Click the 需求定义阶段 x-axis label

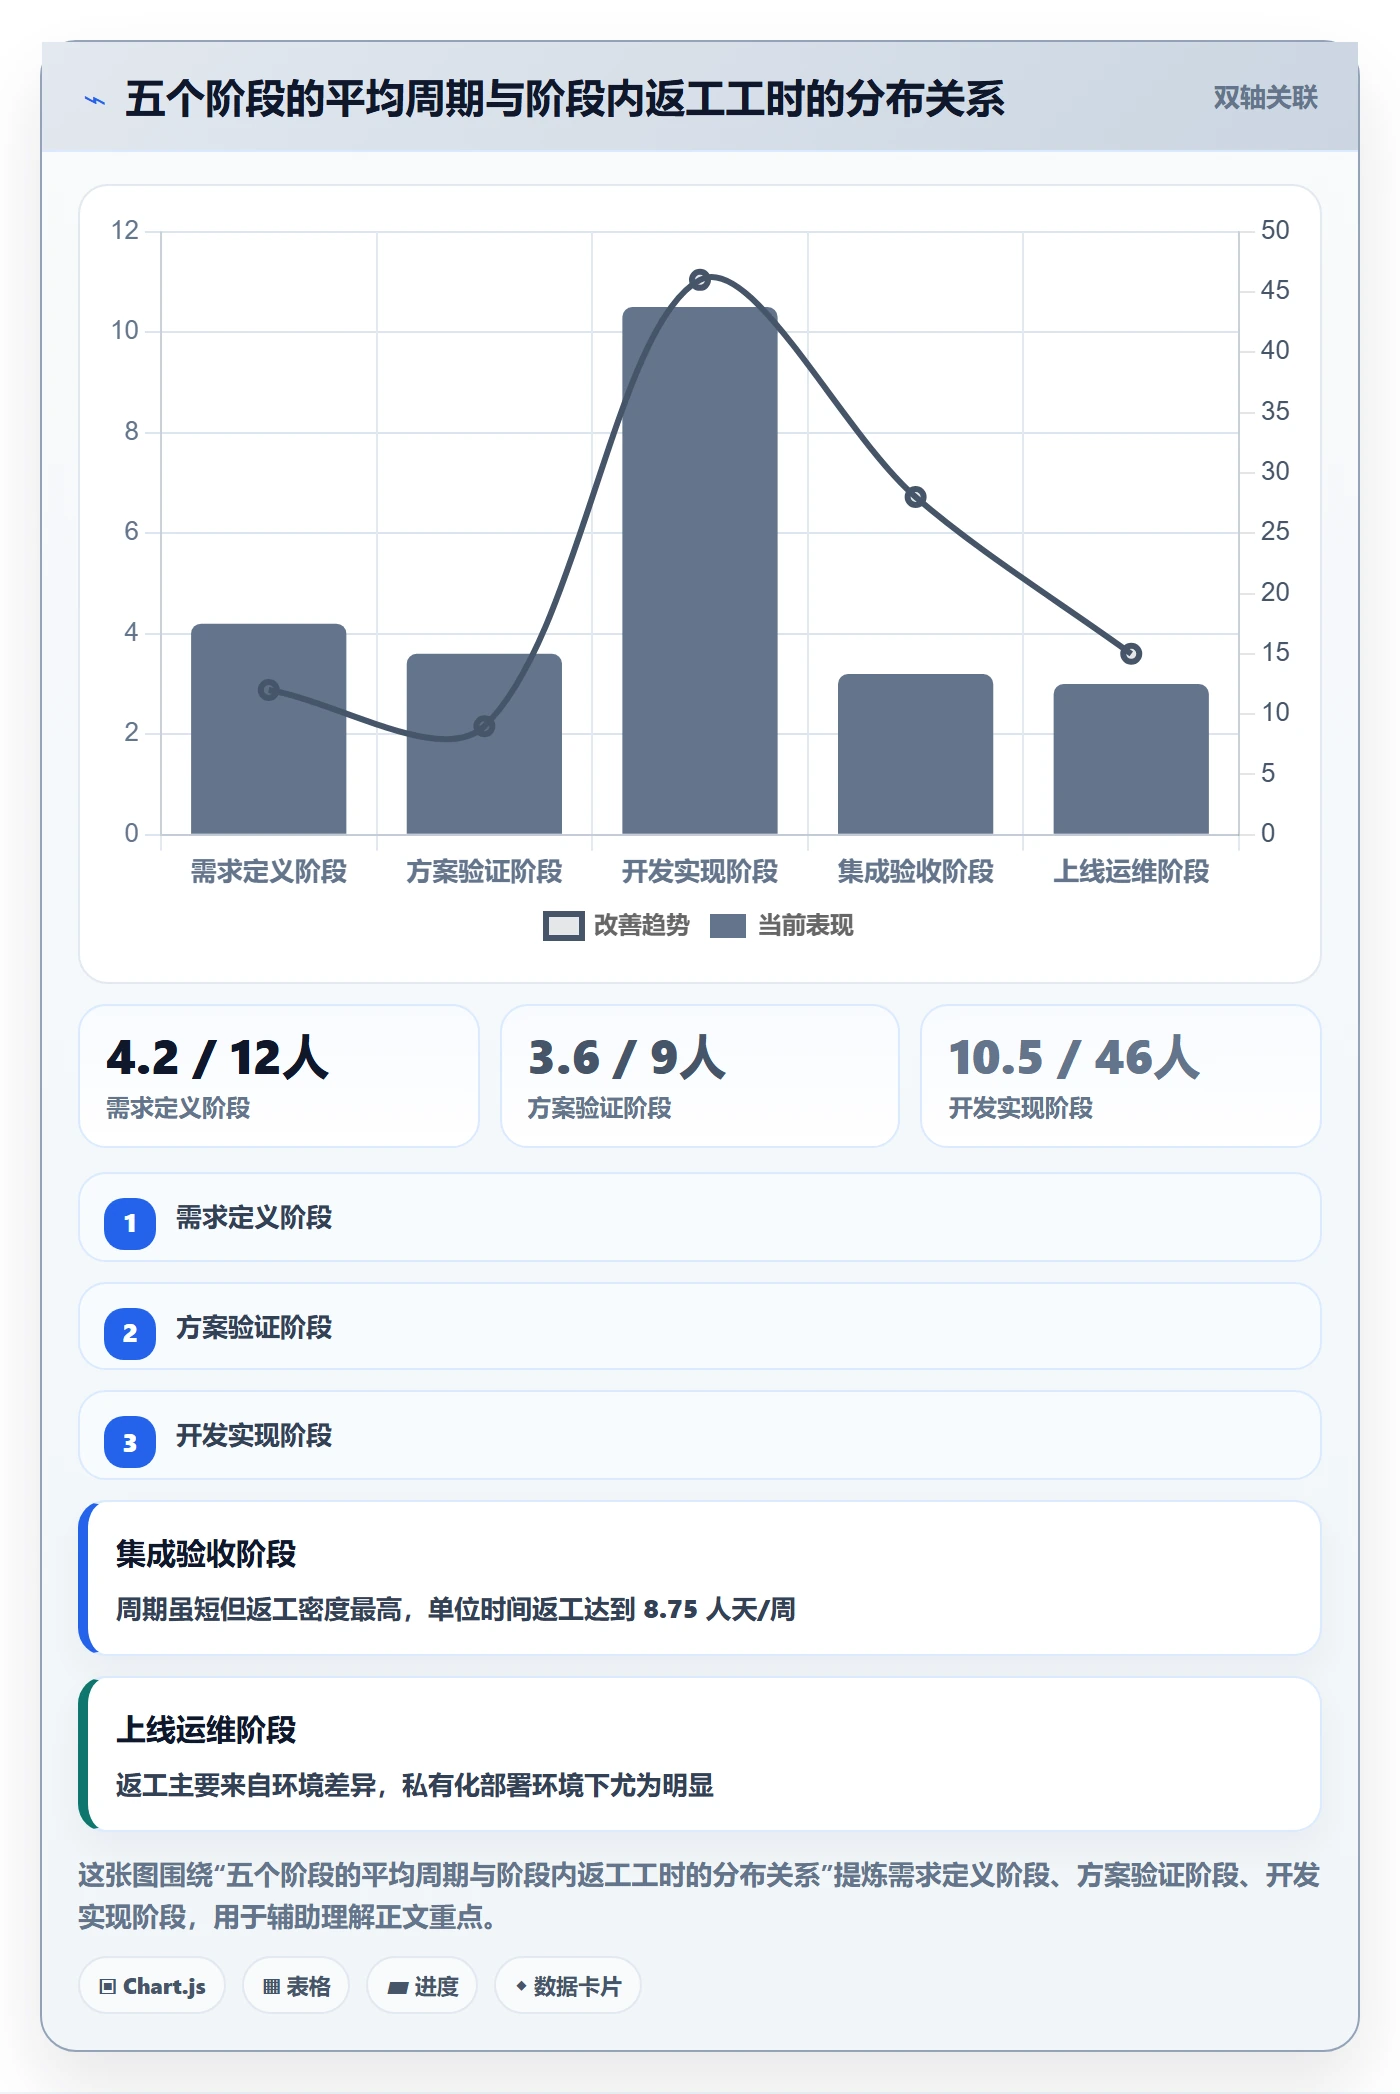click(x=268, y=872)
